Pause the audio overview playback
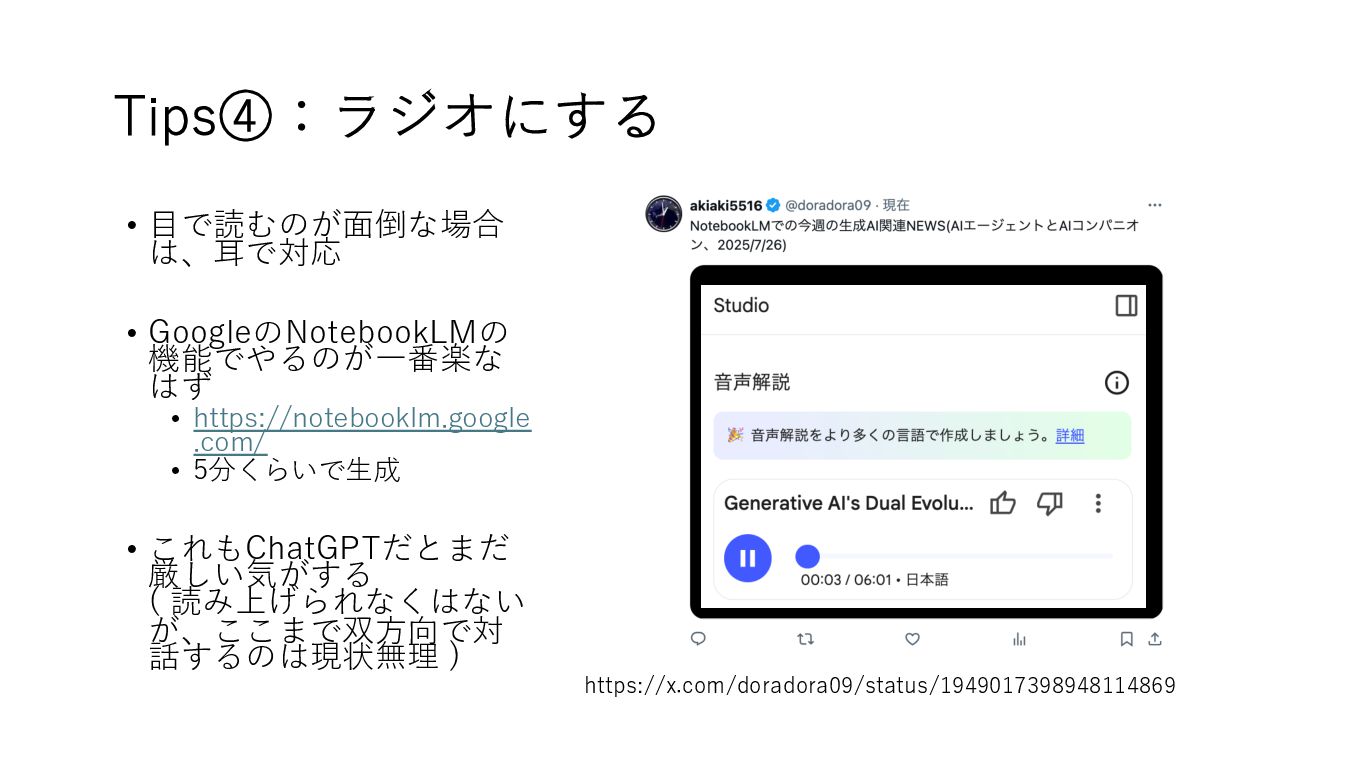1361x765 pixels. coord(747,558)
